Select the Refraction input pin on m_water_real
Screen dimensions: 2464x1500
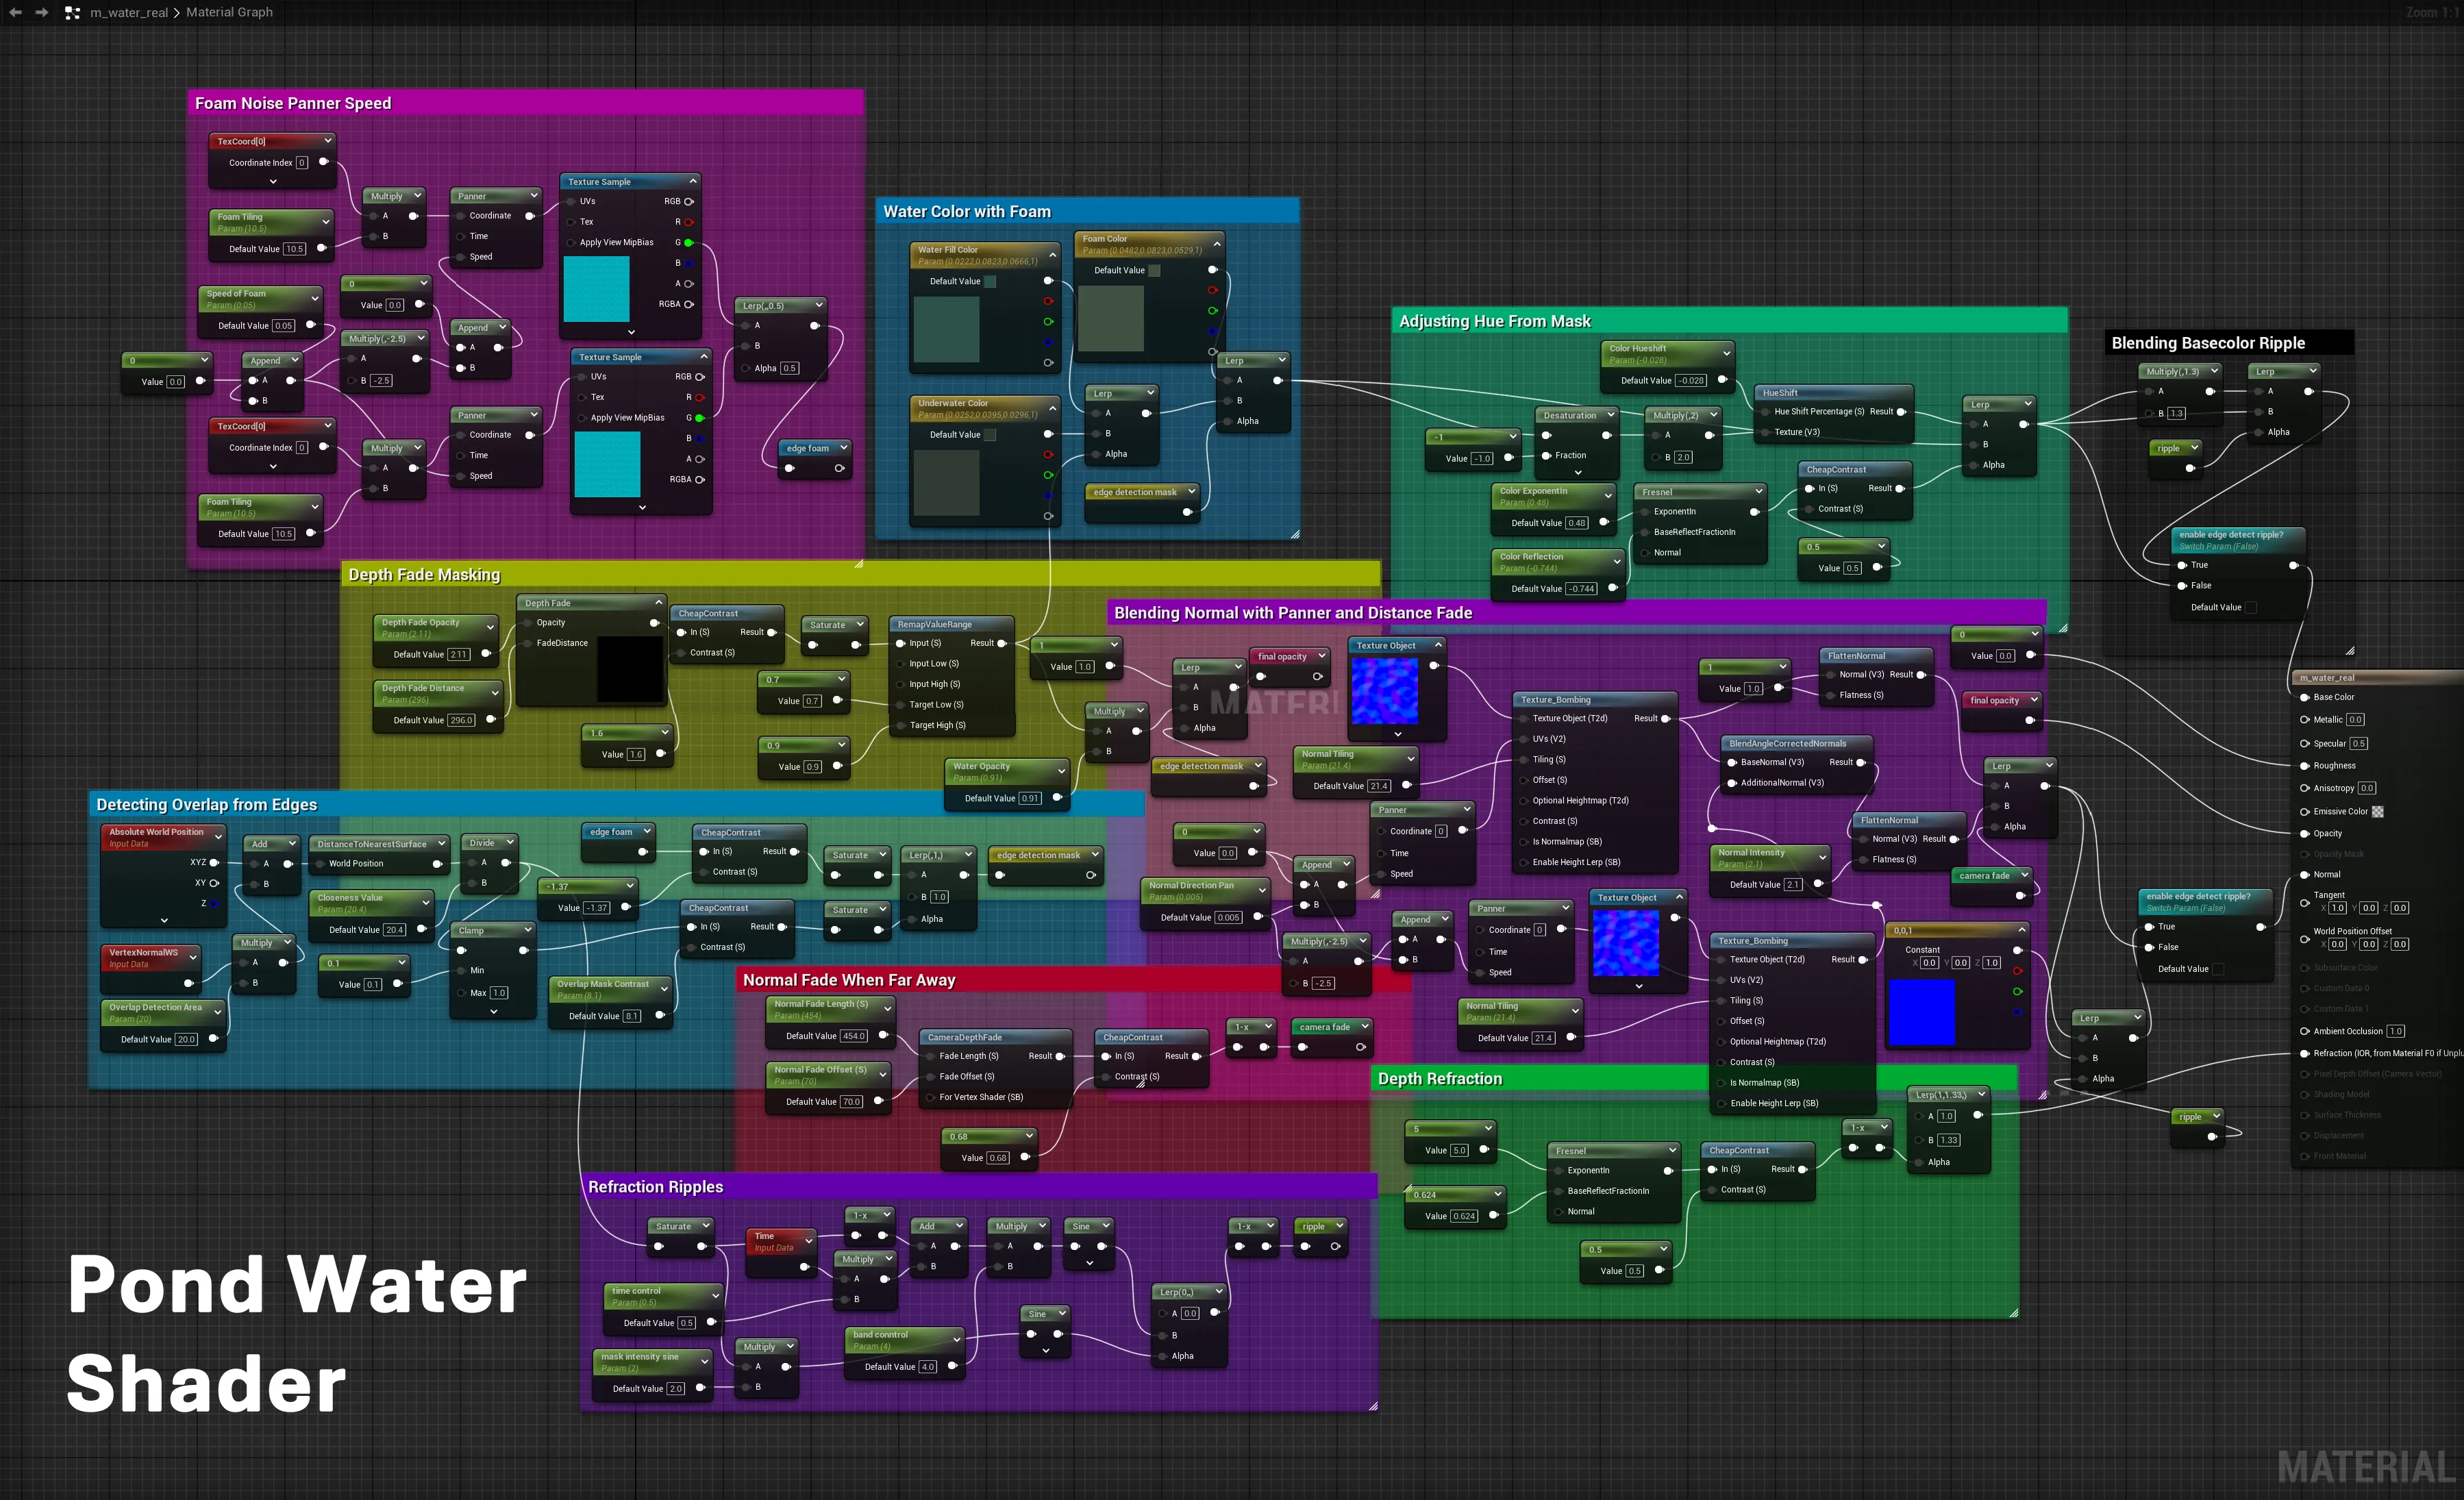[x=2305, y=1053]
